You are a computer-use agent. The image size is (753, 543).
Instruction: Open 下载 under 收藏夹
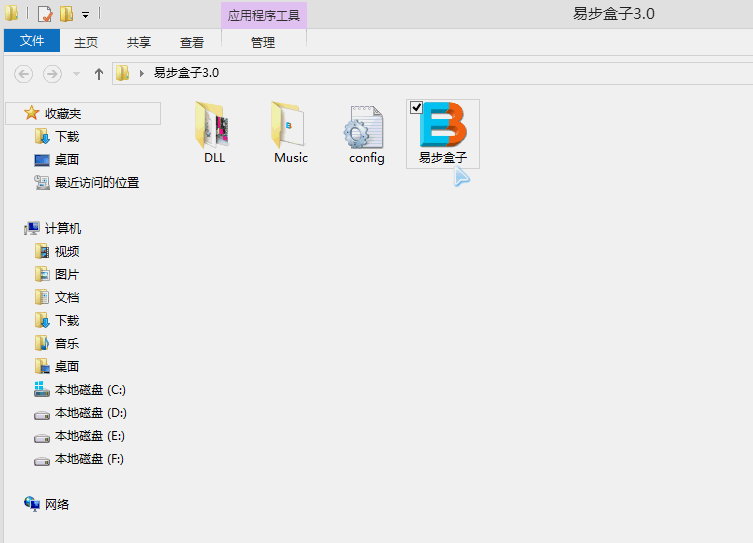(x=67, y=137)
